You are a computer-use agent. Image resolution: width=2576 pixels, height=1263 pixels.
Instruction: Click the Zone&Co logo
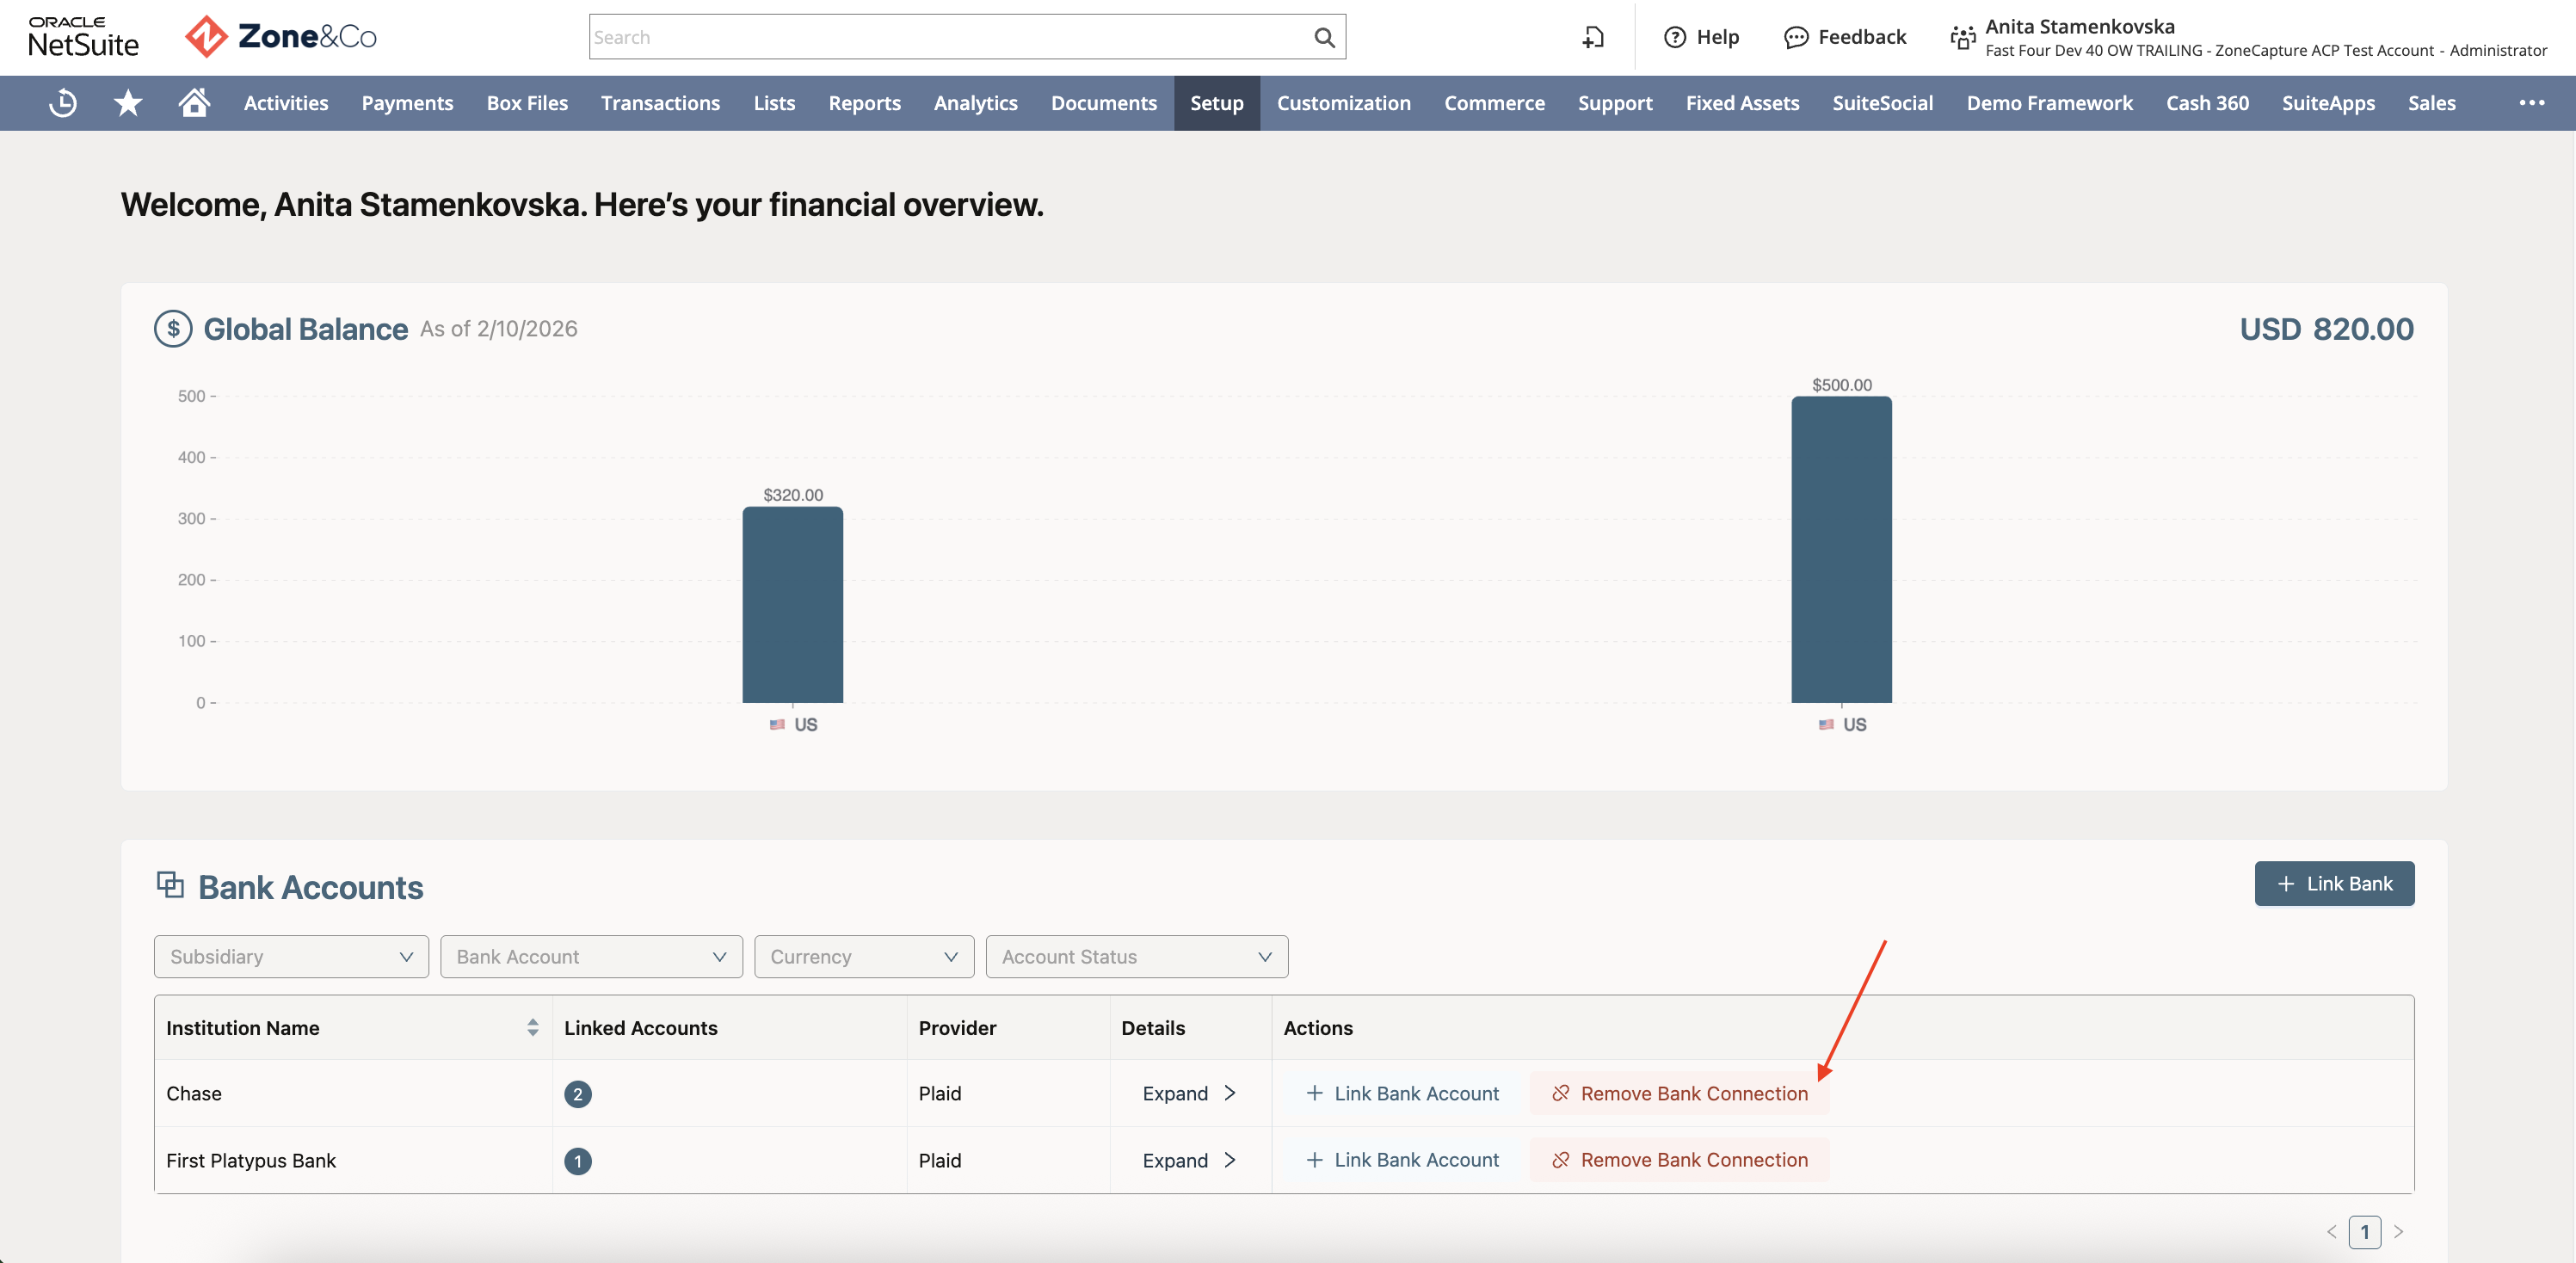(281, 37)
